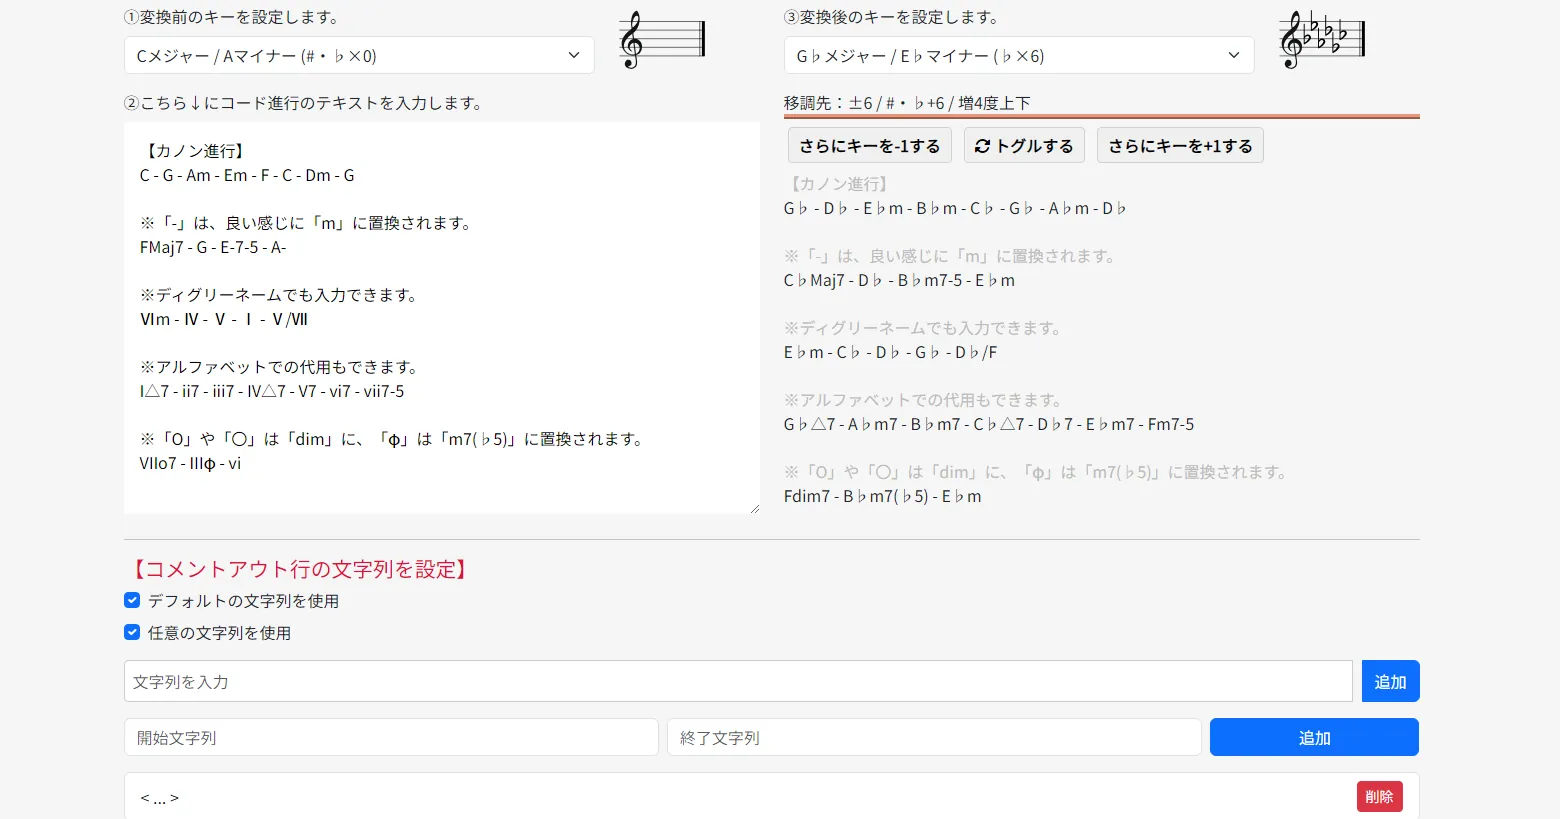1560x819 pixels.
Task: Delete the < ... > entry with 削除
Action: 1379,796
